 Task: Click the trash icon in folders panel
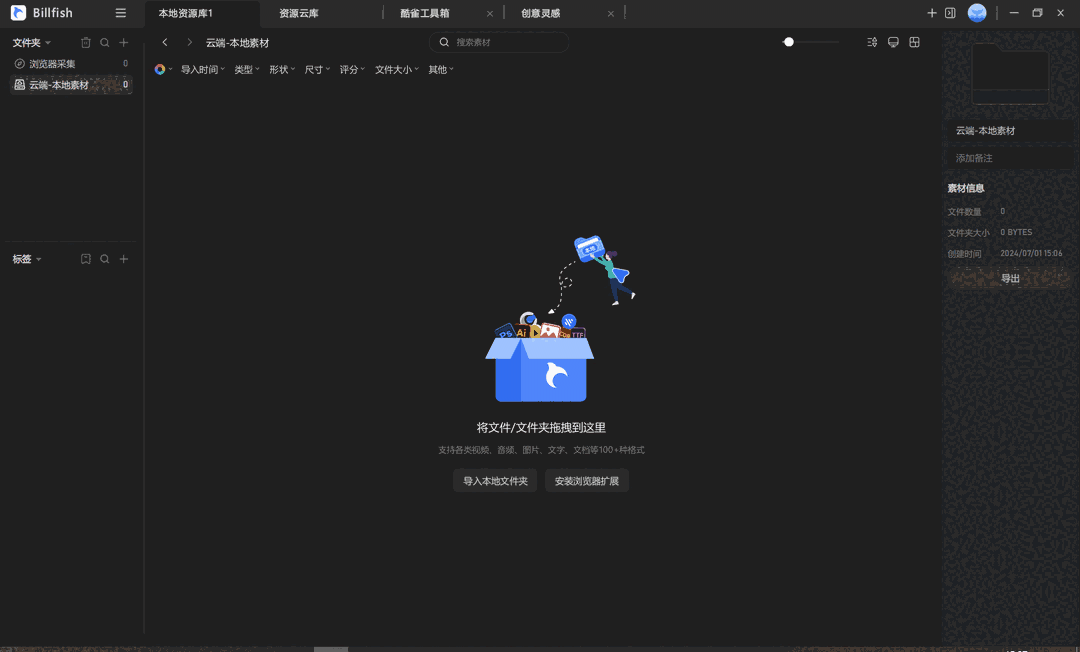tap(85, 42)
